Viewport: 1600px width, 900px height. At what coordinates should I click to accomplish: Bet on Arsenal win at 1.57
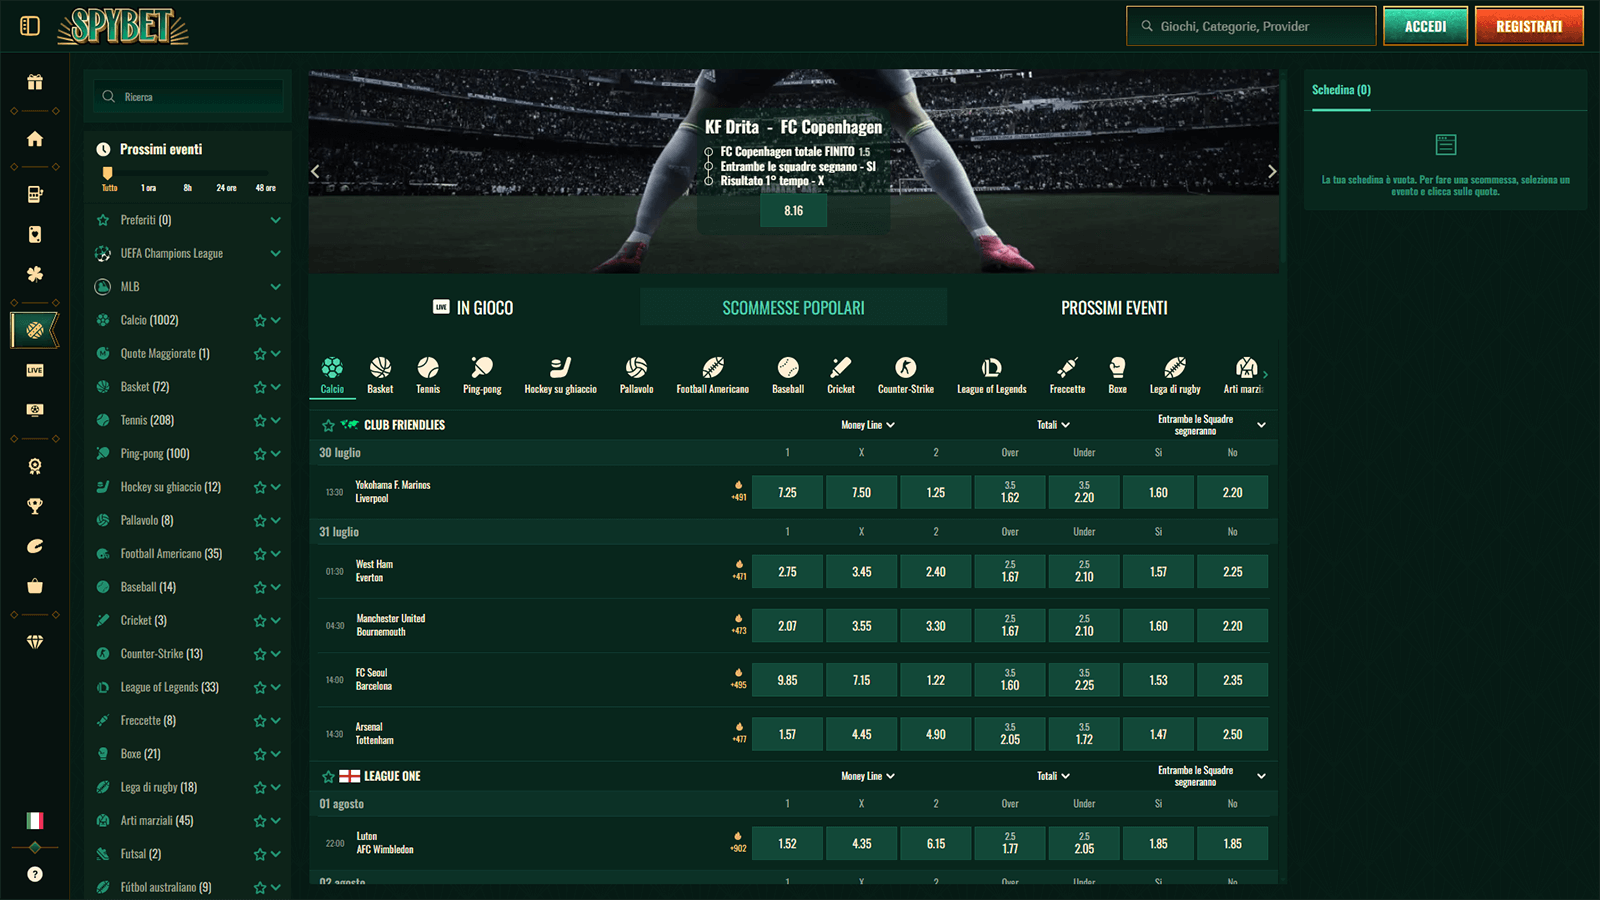[x=787, y=734]
